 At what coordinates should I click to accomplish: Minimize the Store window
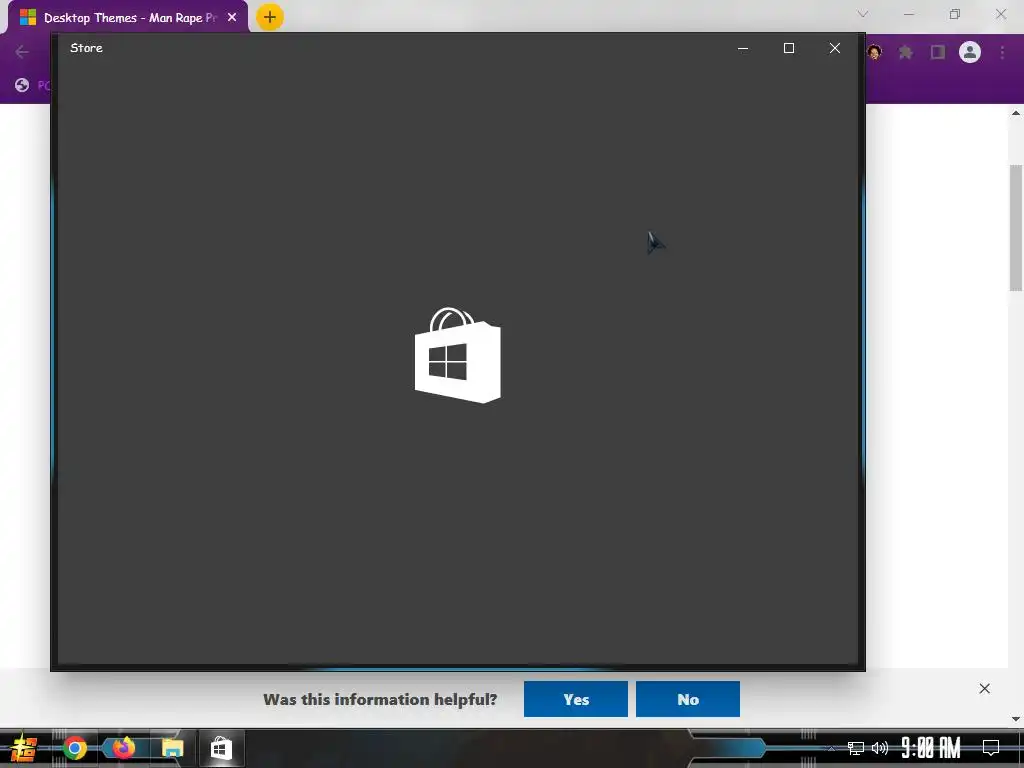[743, 48]
